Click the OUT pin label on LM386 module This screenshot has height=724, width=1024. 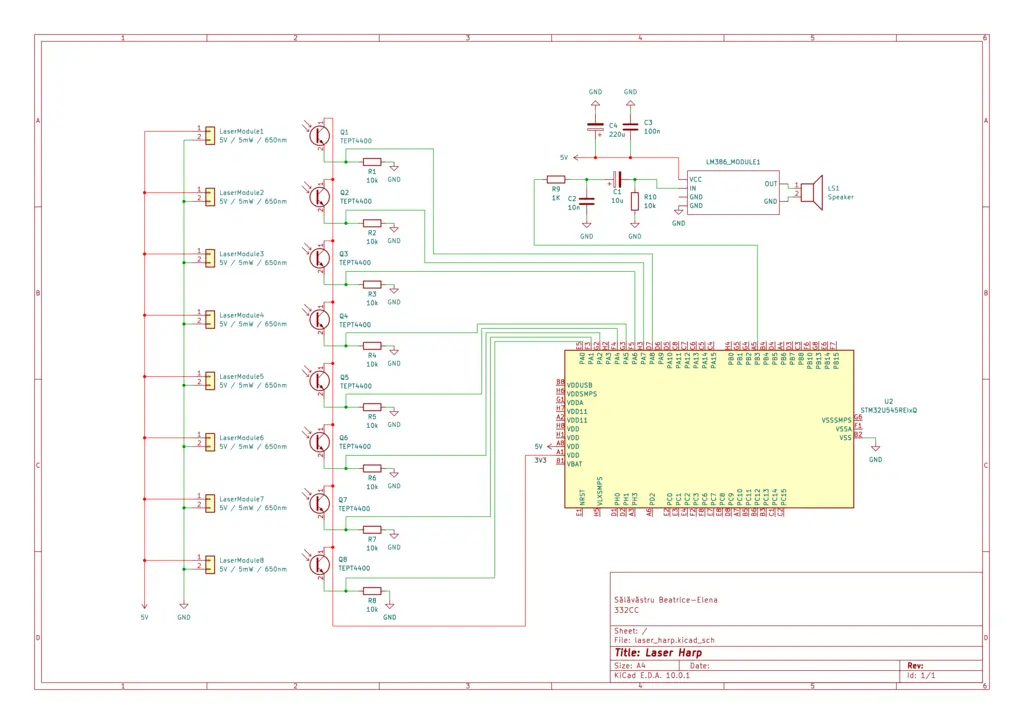pyautogui.click(x=771, y=184)
